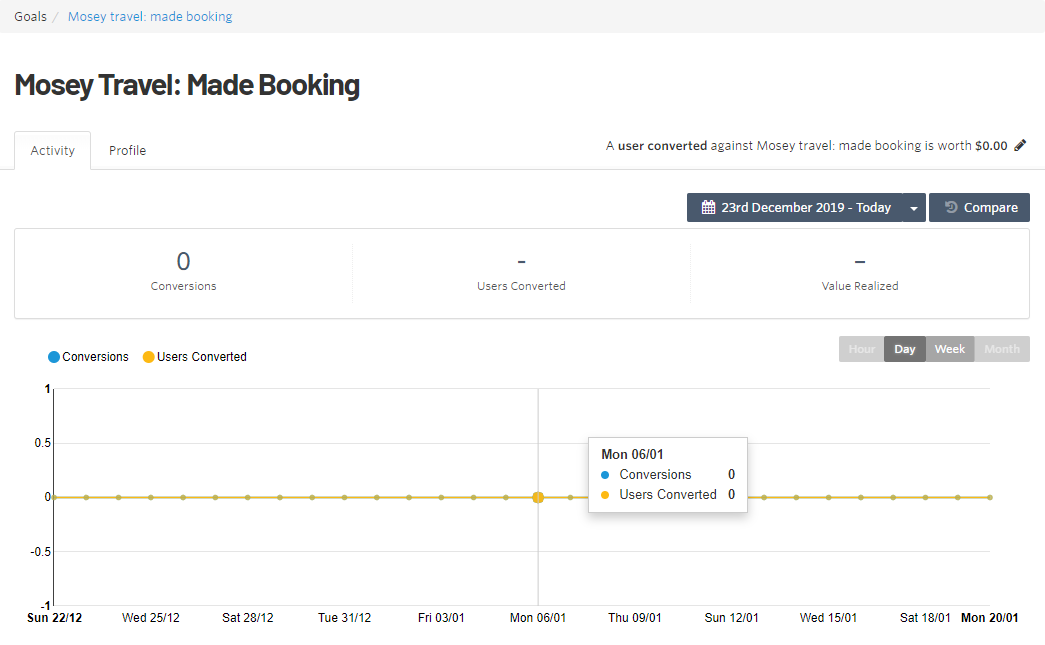Expand the date range dropdown arrow
The image size is (1045, 645).
coord(914,208)
